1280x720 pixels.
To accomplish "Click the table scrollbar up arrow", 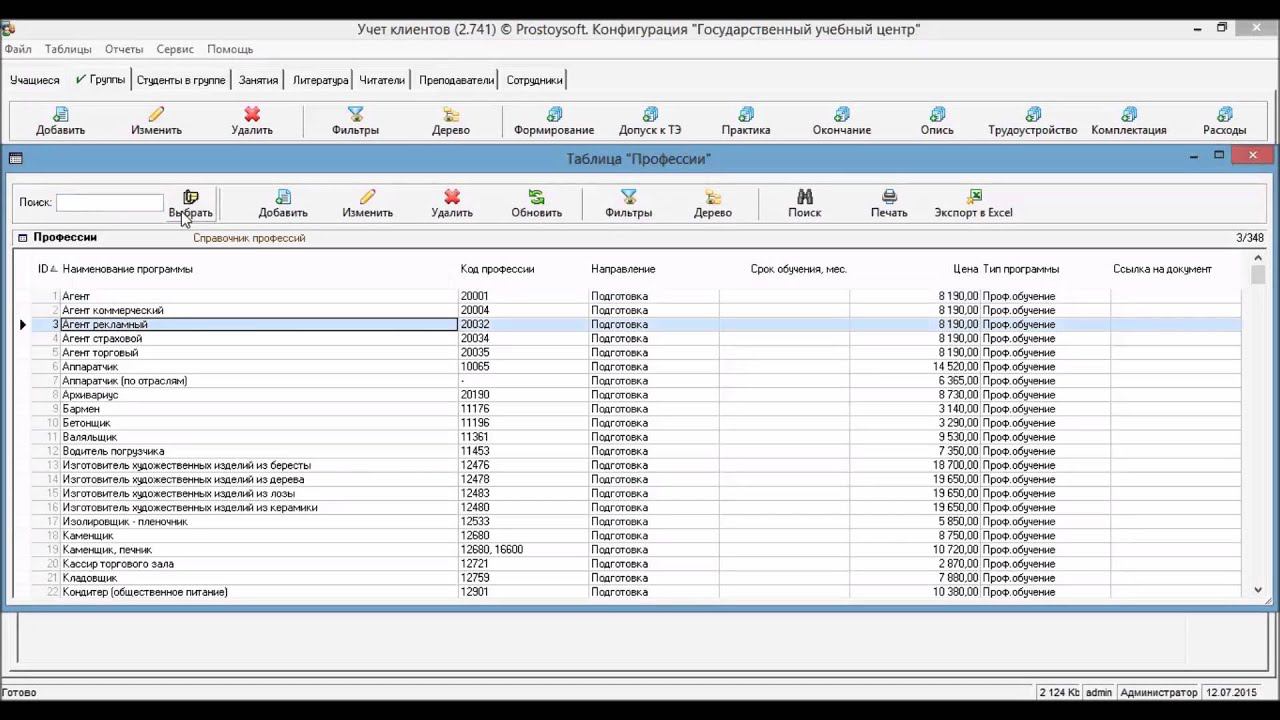I will click(1258, 259).
